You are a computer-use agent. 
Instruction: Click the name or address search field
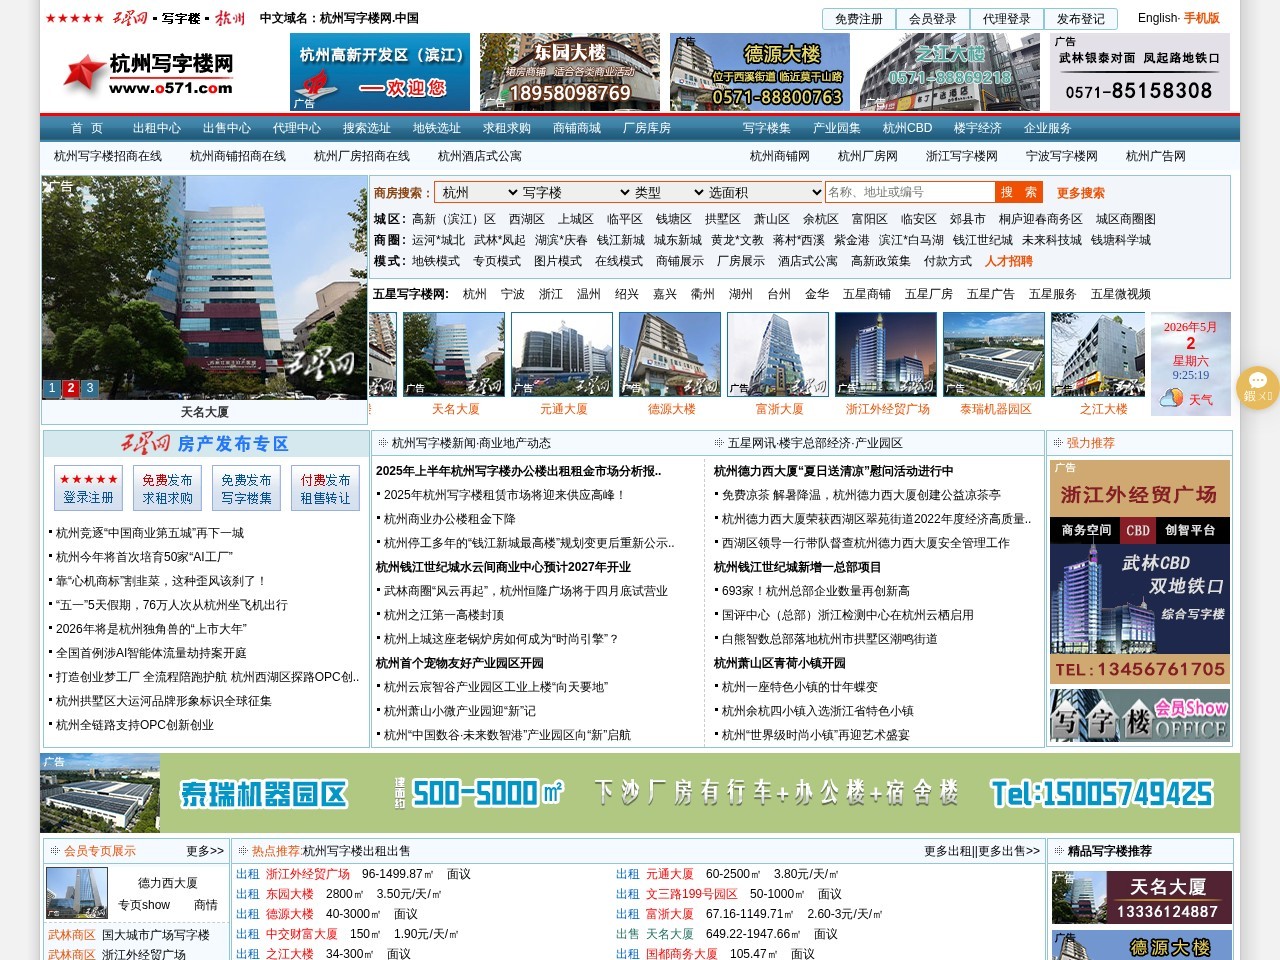tap(910, 192)
